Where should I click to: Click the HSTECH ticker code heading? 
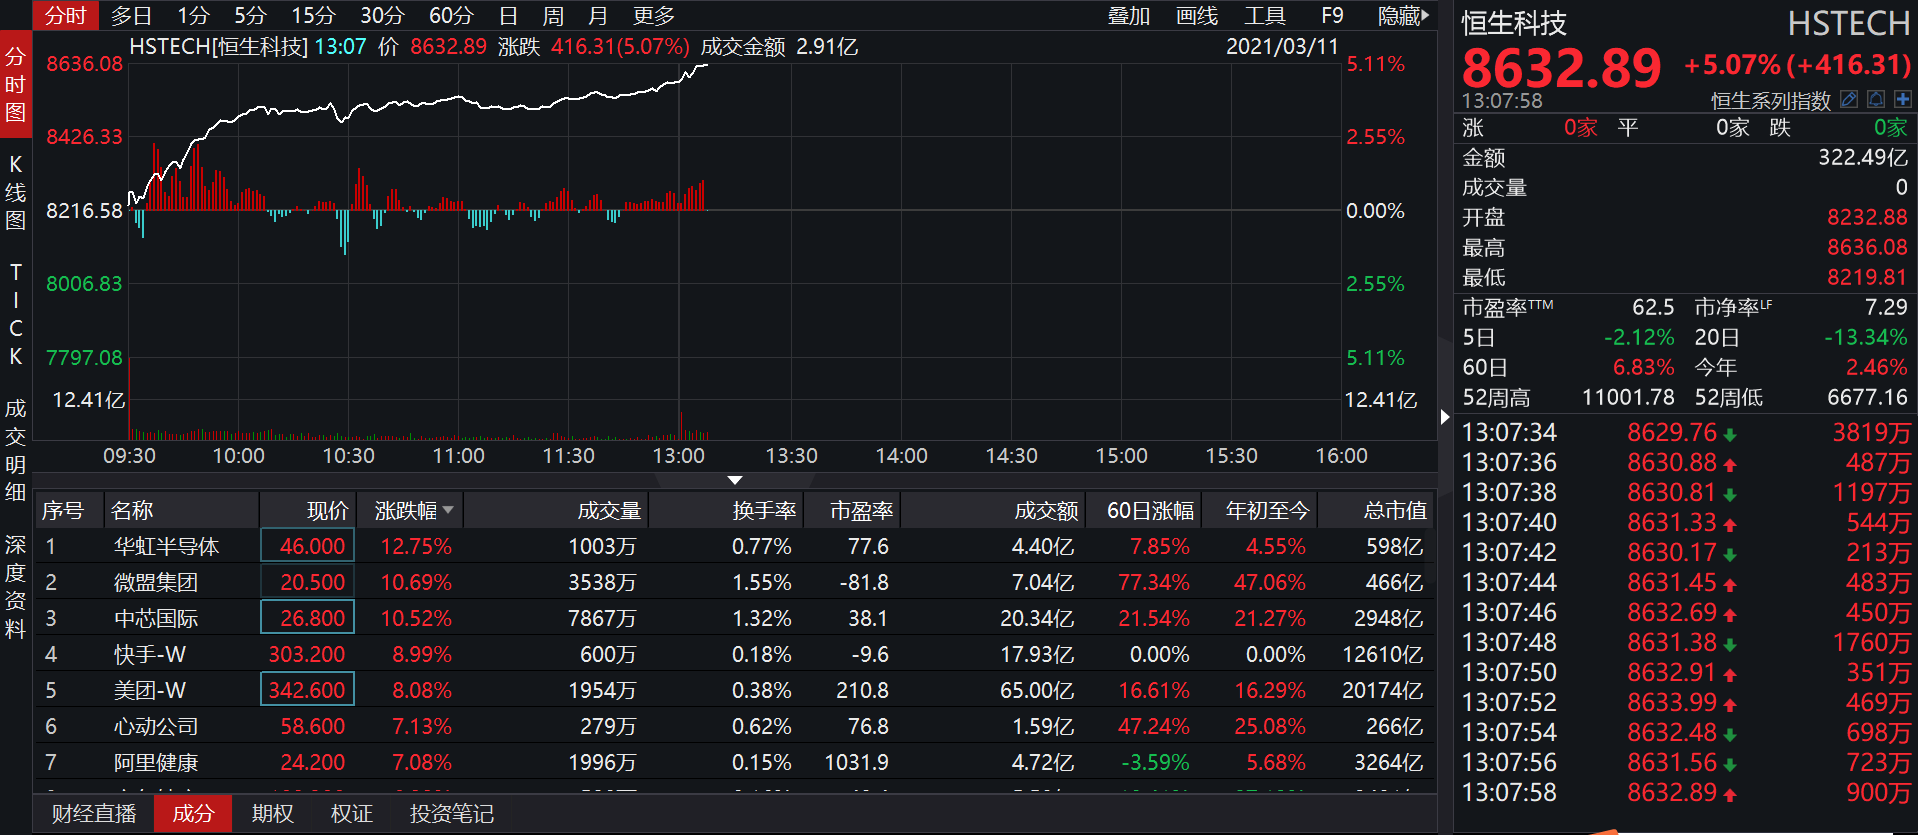[x=1848, y=23]
